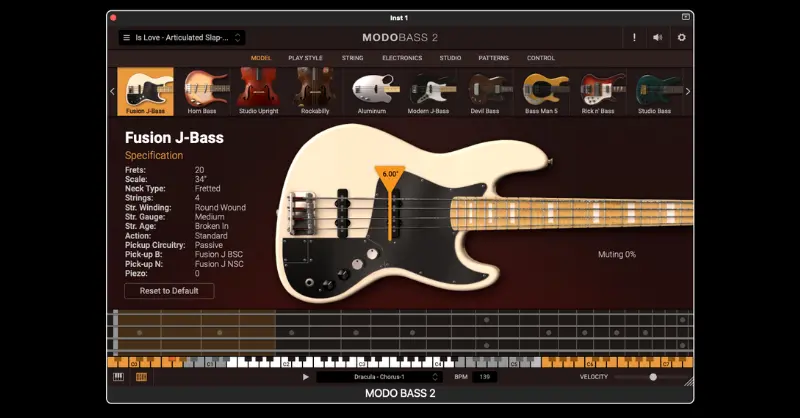Click preset up/down stepper arrows

(x=237, y=37)
